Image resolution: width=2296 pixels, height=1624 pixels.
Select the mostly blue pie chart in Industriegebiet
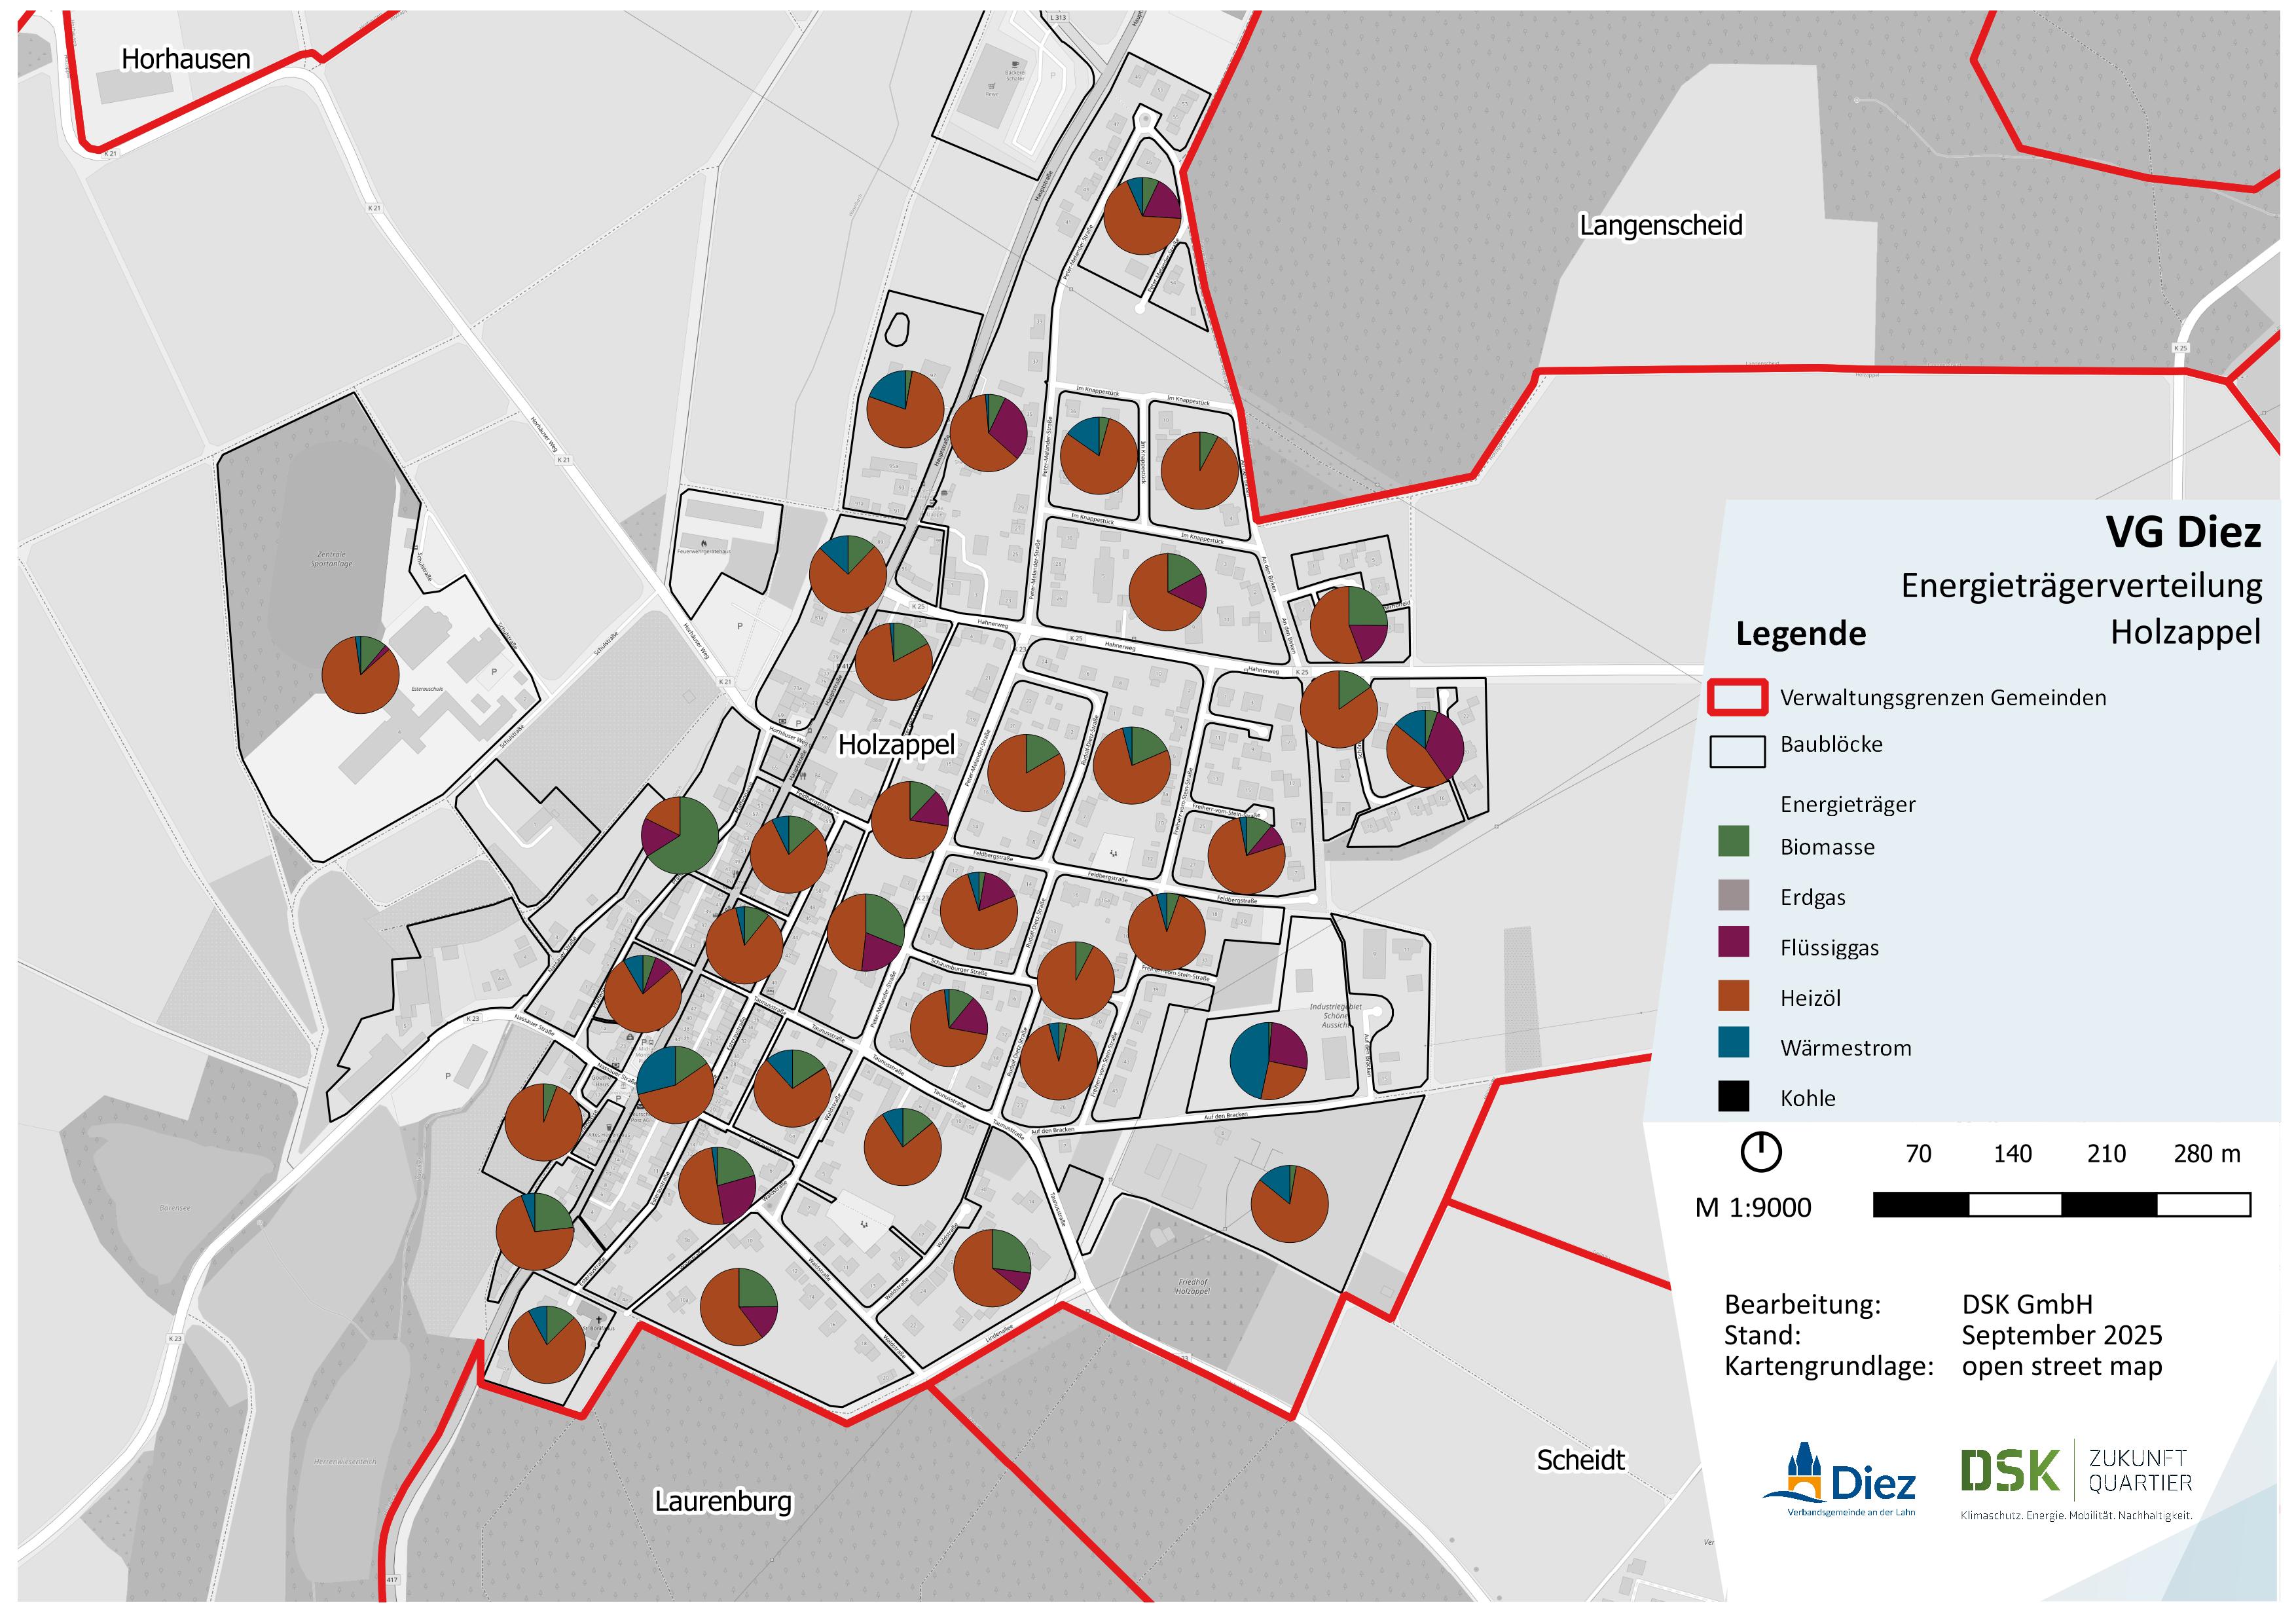(x=1268, y=1061)
